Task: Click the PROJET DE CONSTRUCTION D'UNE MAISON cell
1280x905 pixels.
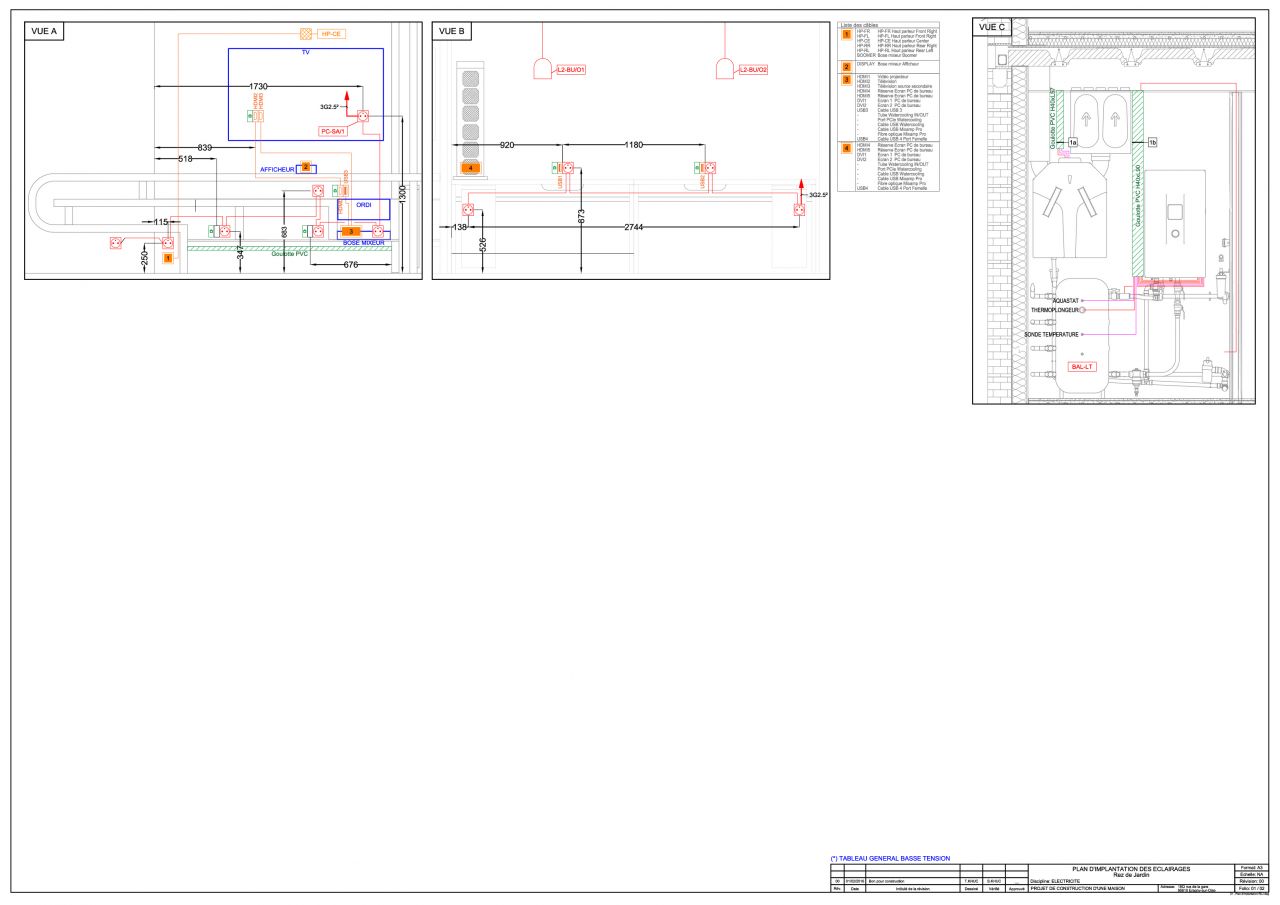Action: pyautogui.click(x=1093, y=889)
